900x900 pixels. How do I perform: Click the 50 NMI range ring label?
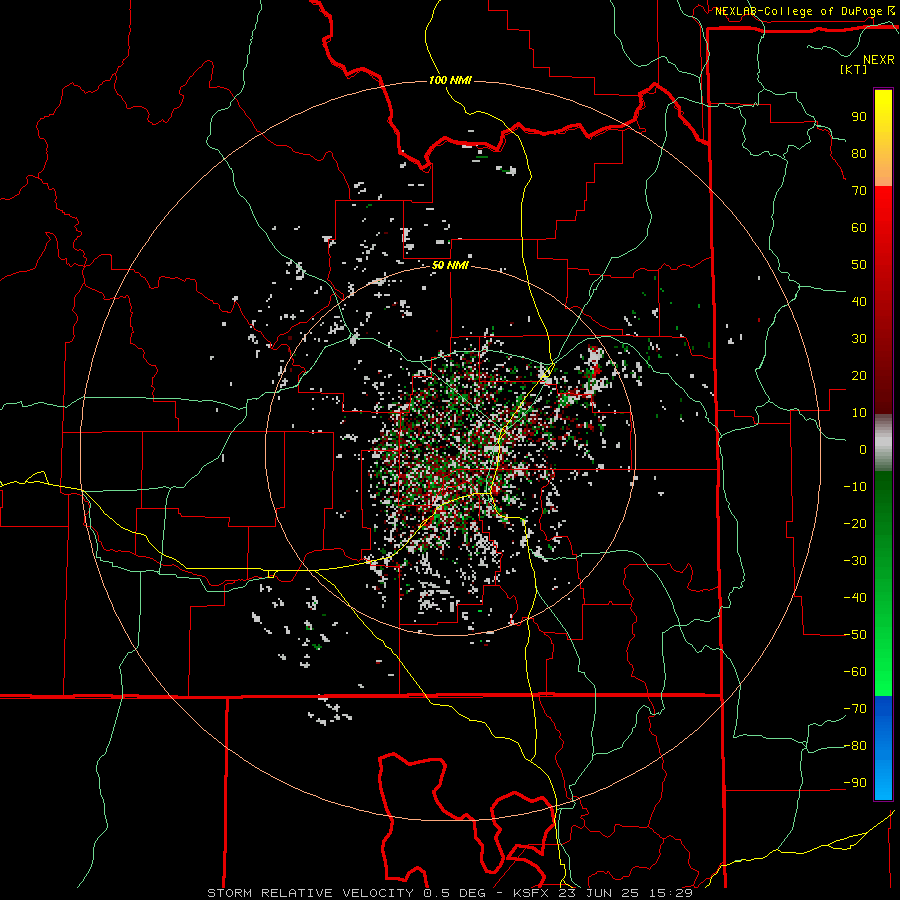tap(450, 265)
